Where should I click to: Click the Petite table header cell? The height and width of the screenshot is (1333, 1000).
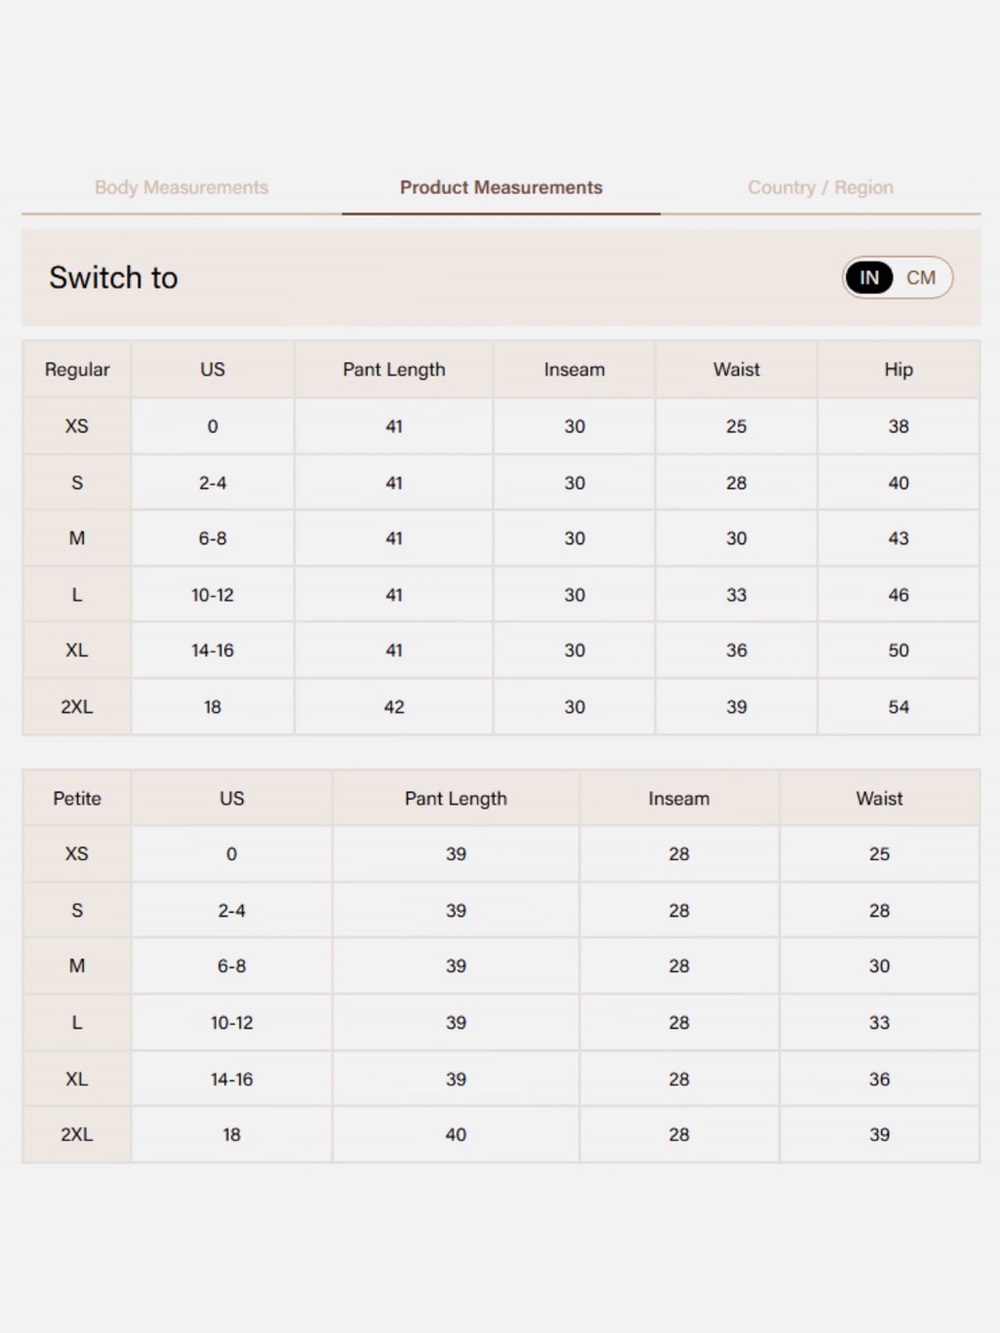click(x=77, y=798)
